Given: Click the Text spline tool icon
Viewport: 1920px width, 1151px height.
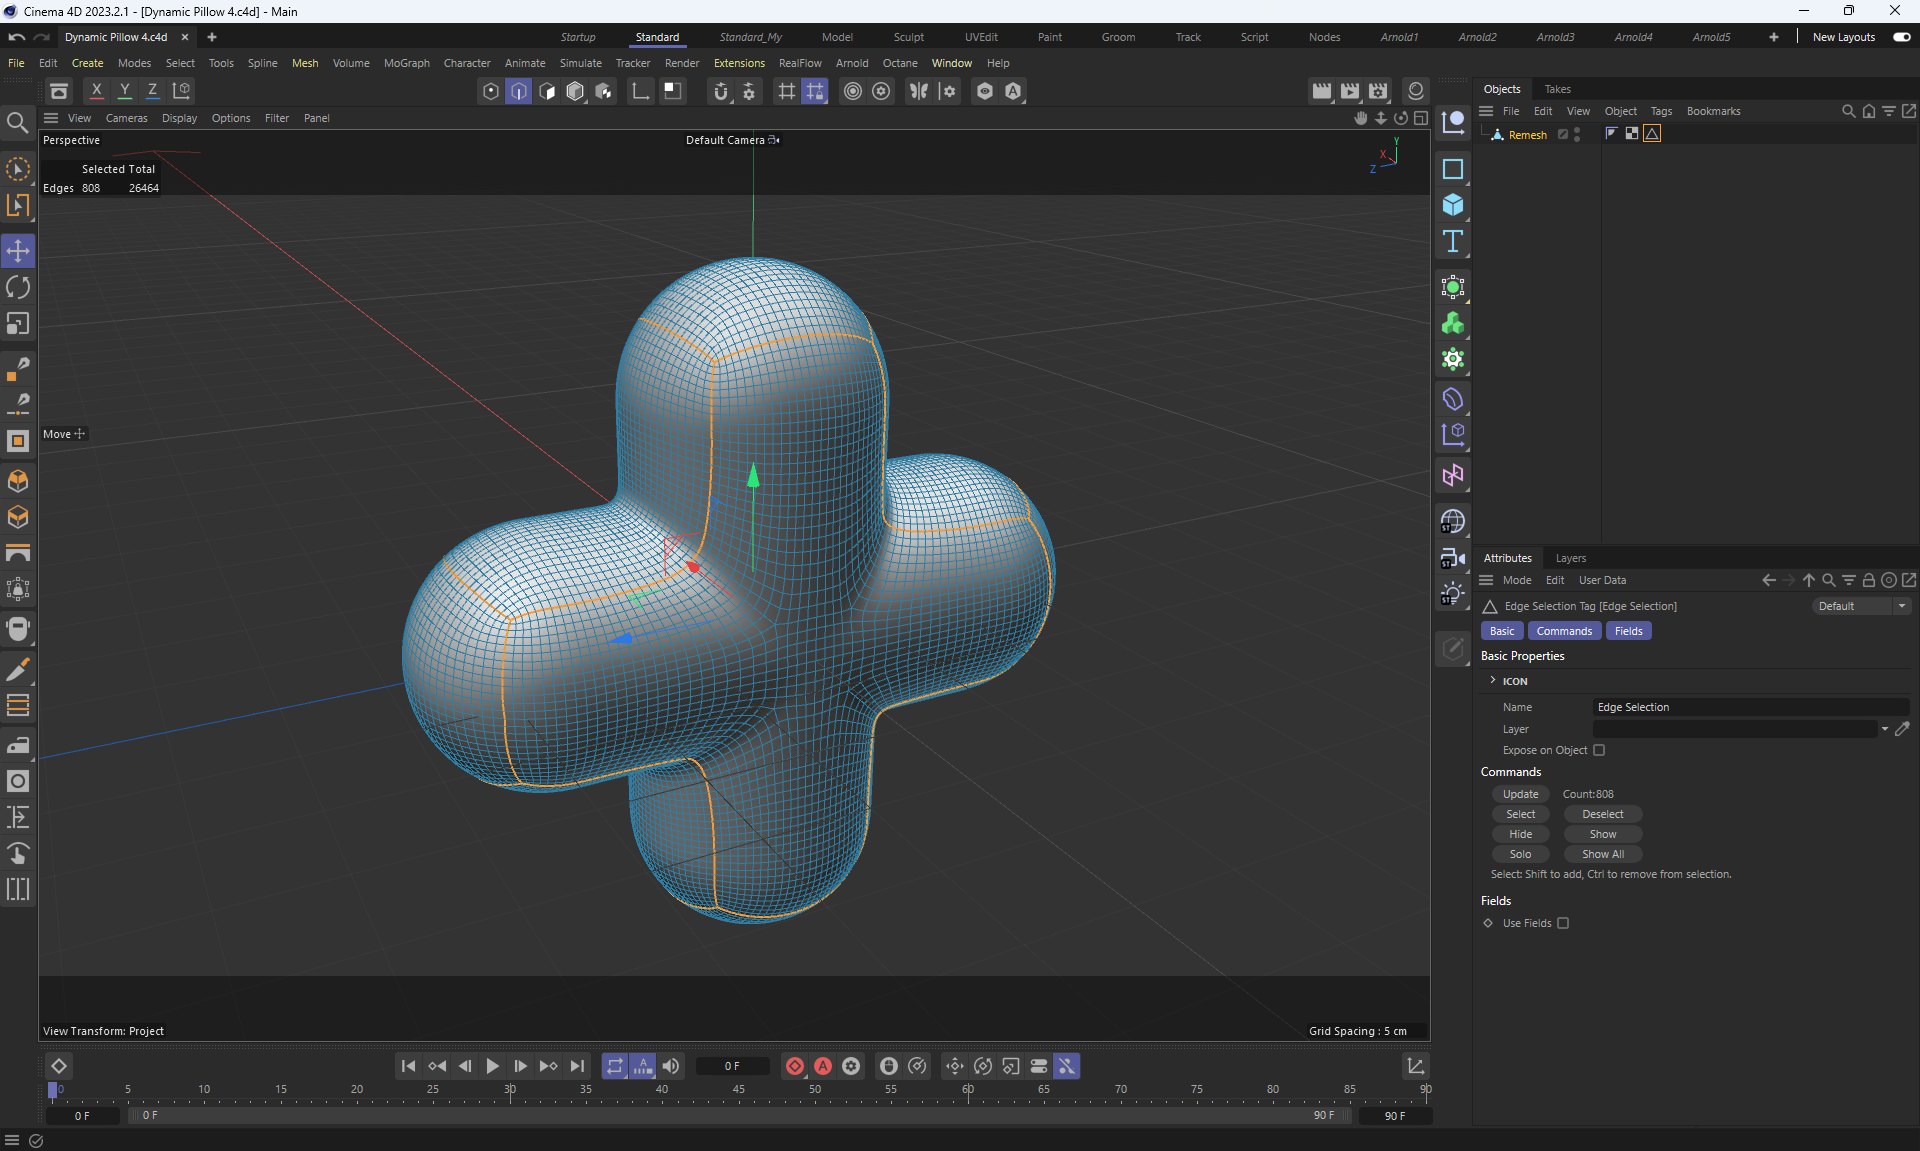Looking at the screenshot, I should [x=1453, y=241].
